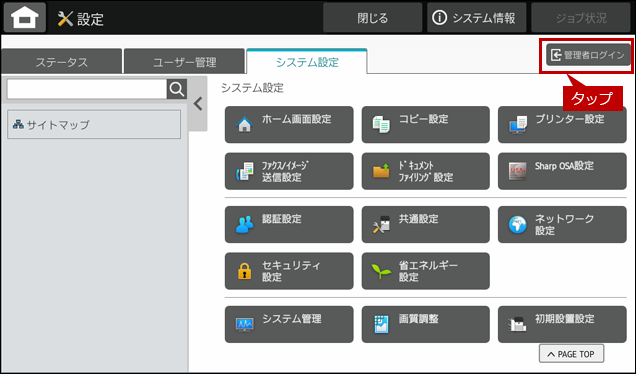
Task: Open 省エネルギー設定 leaf icon tile
Action: coord(425,271)
